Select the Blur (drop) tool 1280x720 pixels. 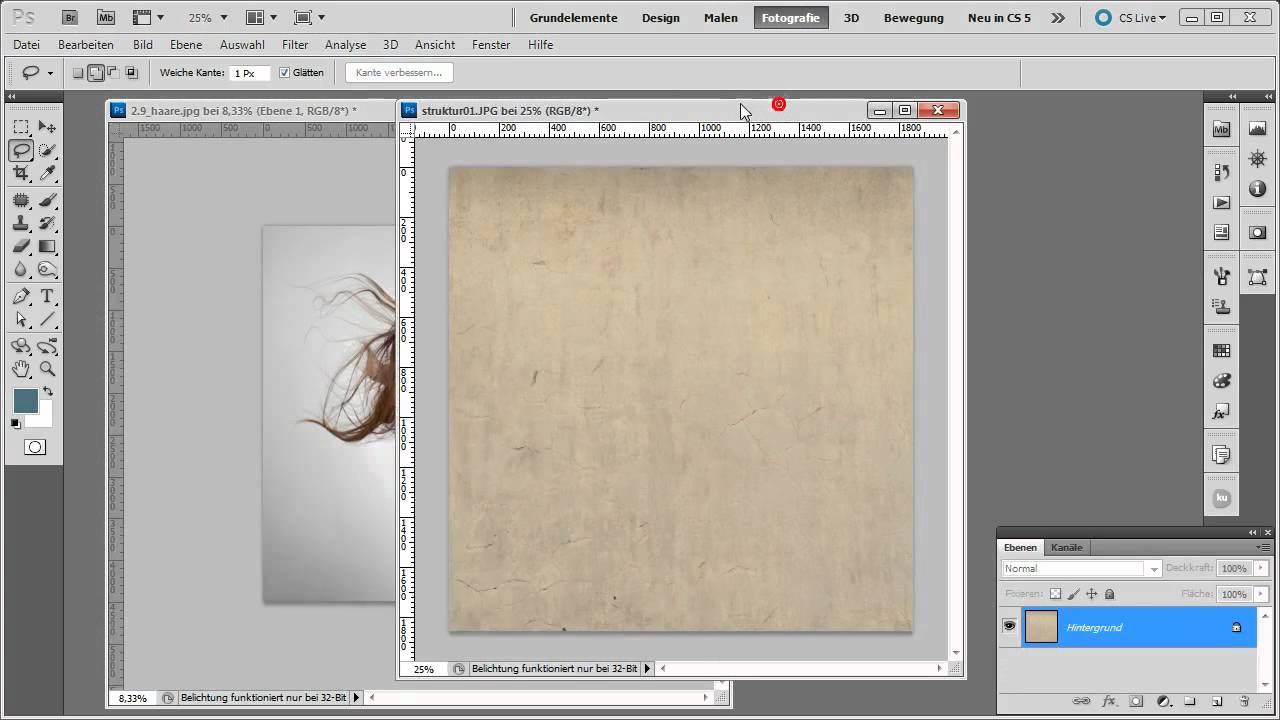click(x=21, y=269)
